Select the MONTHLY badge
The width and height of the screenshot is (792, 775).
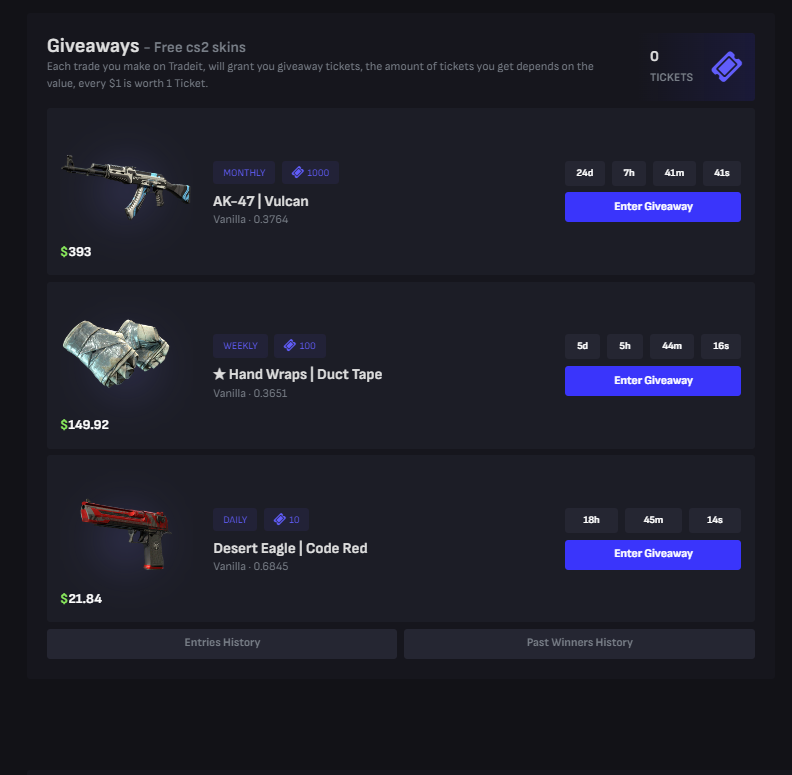(x=244, y=173)
